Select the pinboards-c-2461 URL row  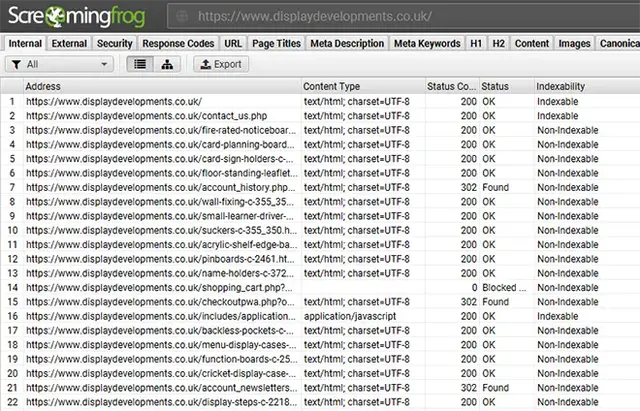[x=160, y=259]
